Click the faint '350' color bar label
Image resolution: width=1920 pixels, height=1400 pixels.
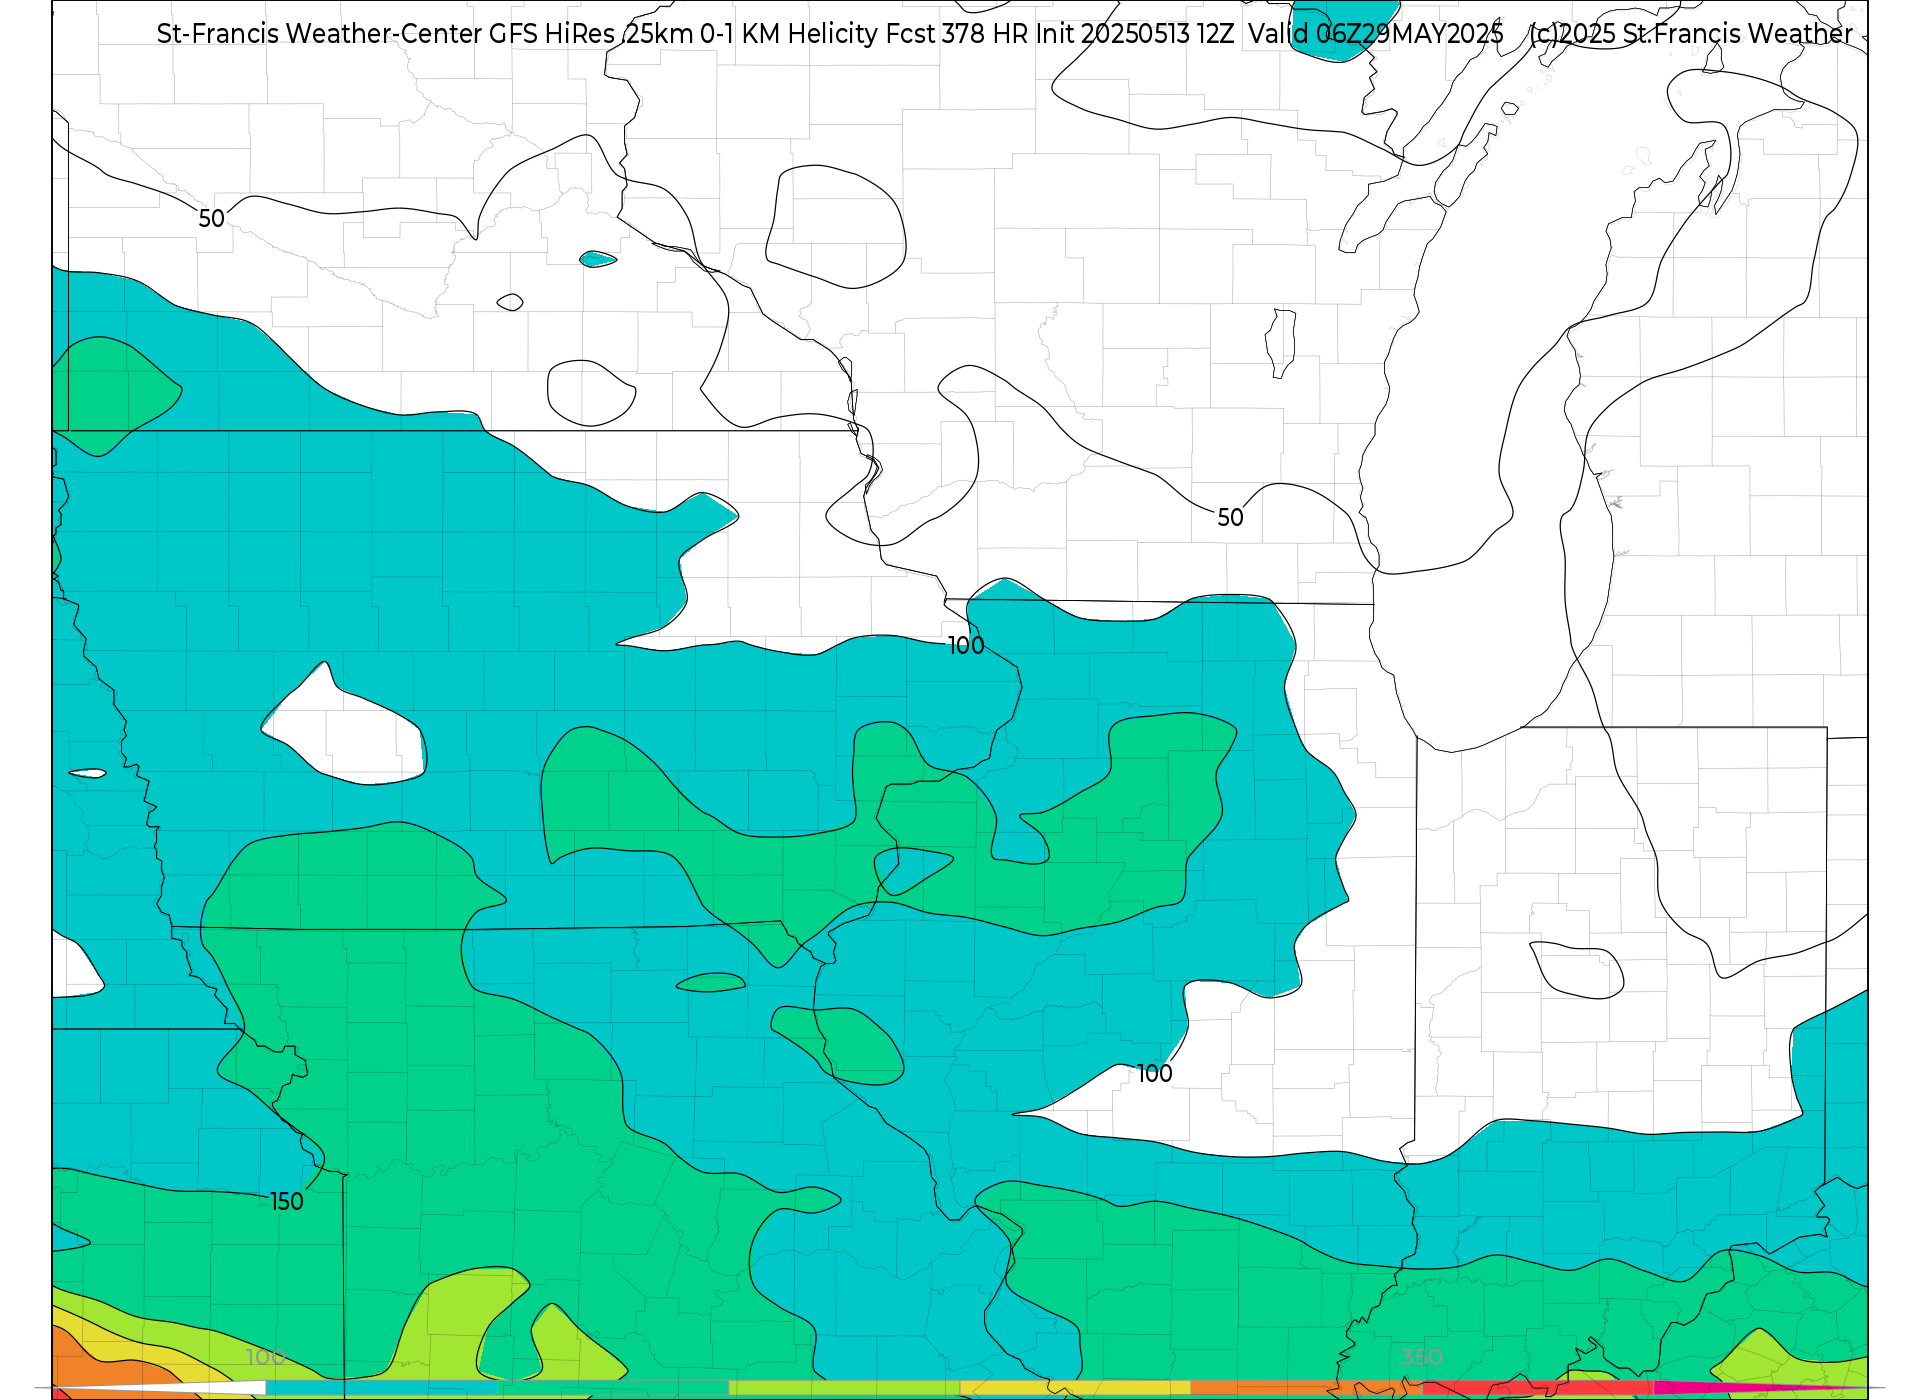click(1422, 1357)
